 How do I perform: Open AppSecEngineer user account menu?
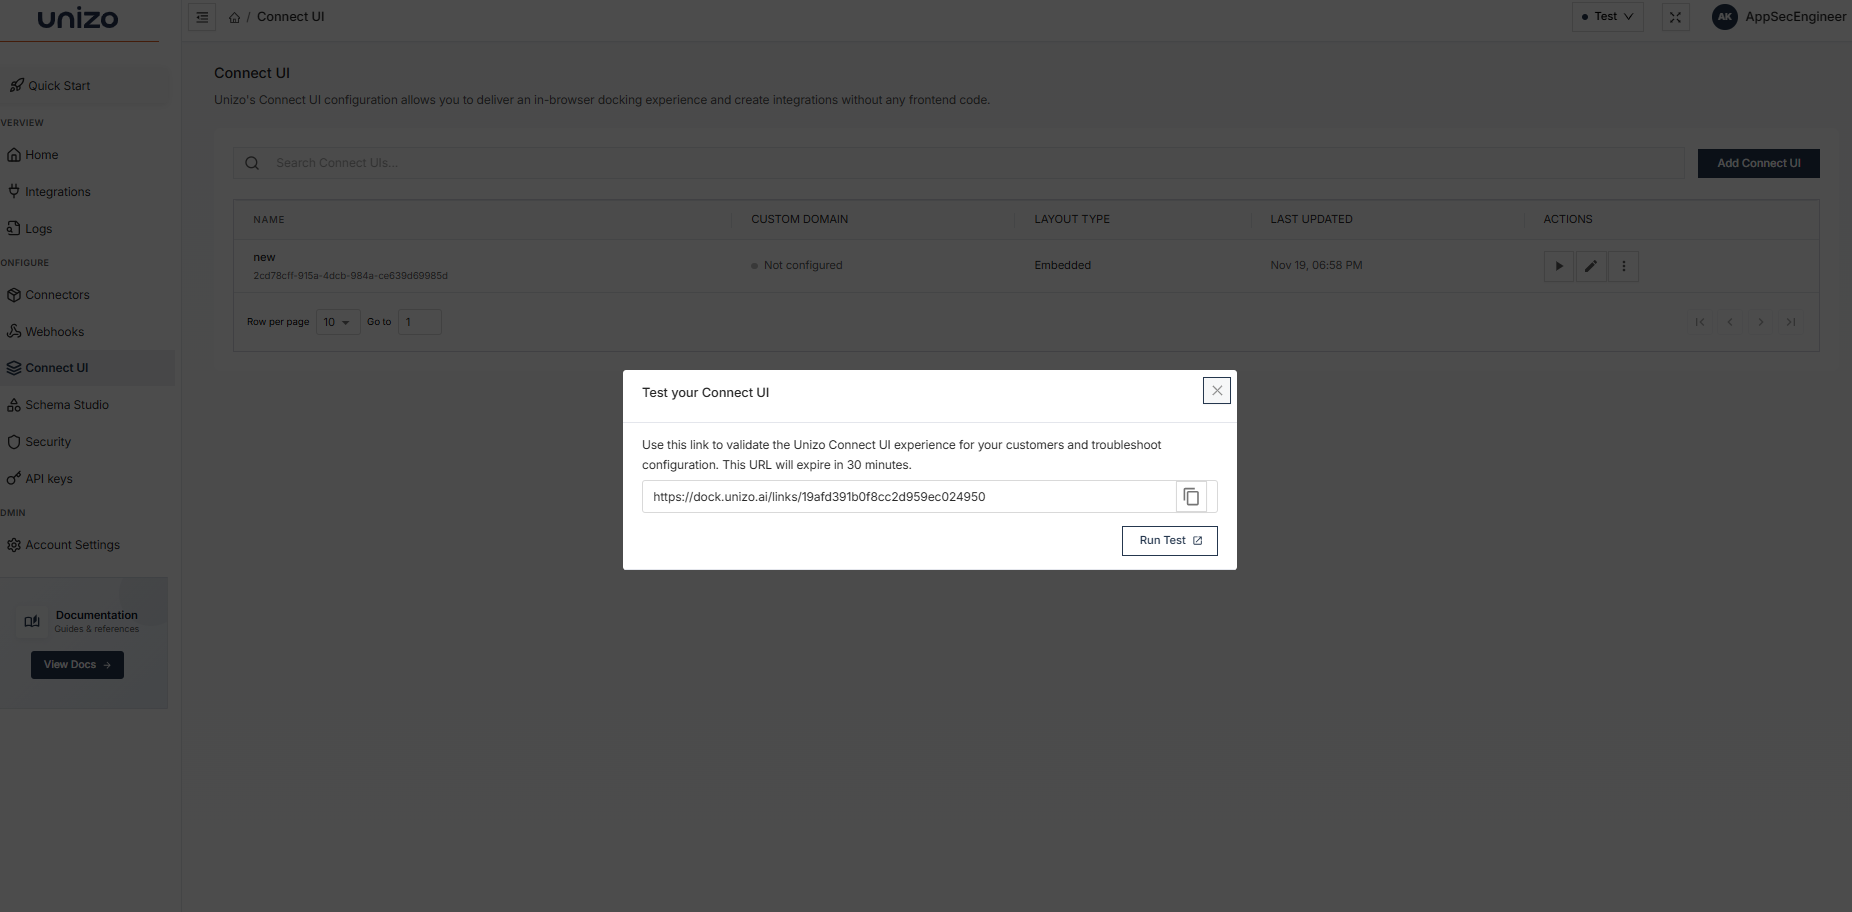(x=1781, y=17)
